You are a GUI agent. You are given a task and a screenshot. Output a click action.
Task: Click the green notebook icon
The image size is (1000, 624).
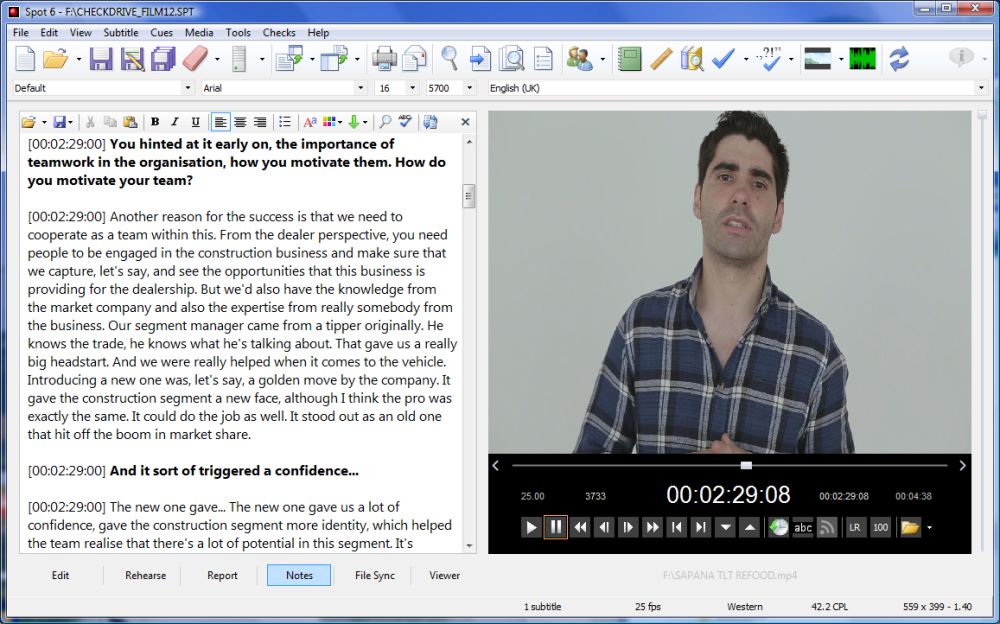point(629,59)
